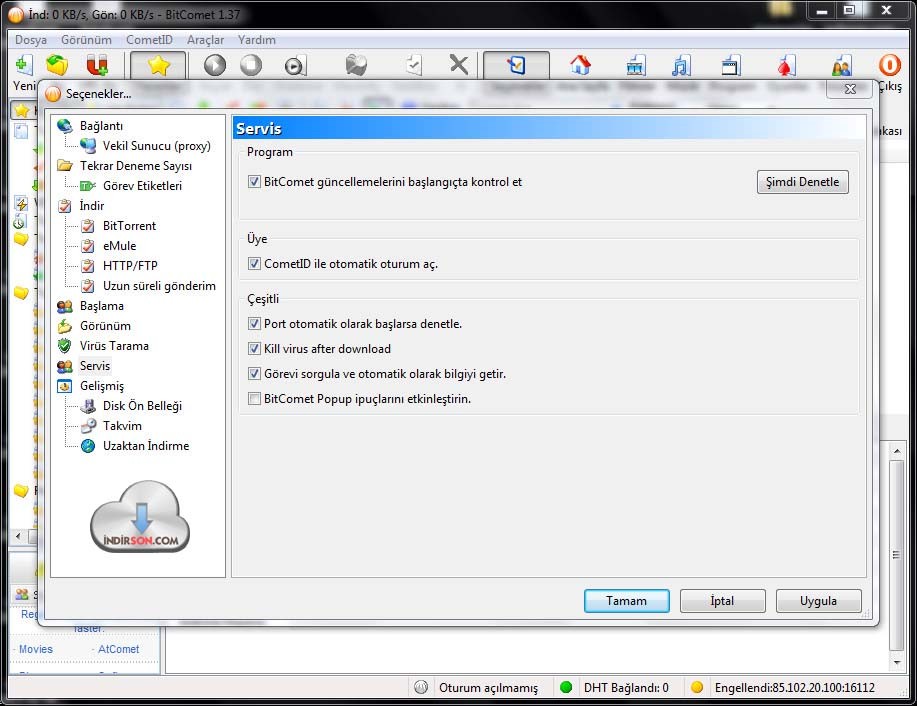Viewport: 917px width, 706px height.
Task: Open Görünüm menu in menu bar
Action: [86, 40]
